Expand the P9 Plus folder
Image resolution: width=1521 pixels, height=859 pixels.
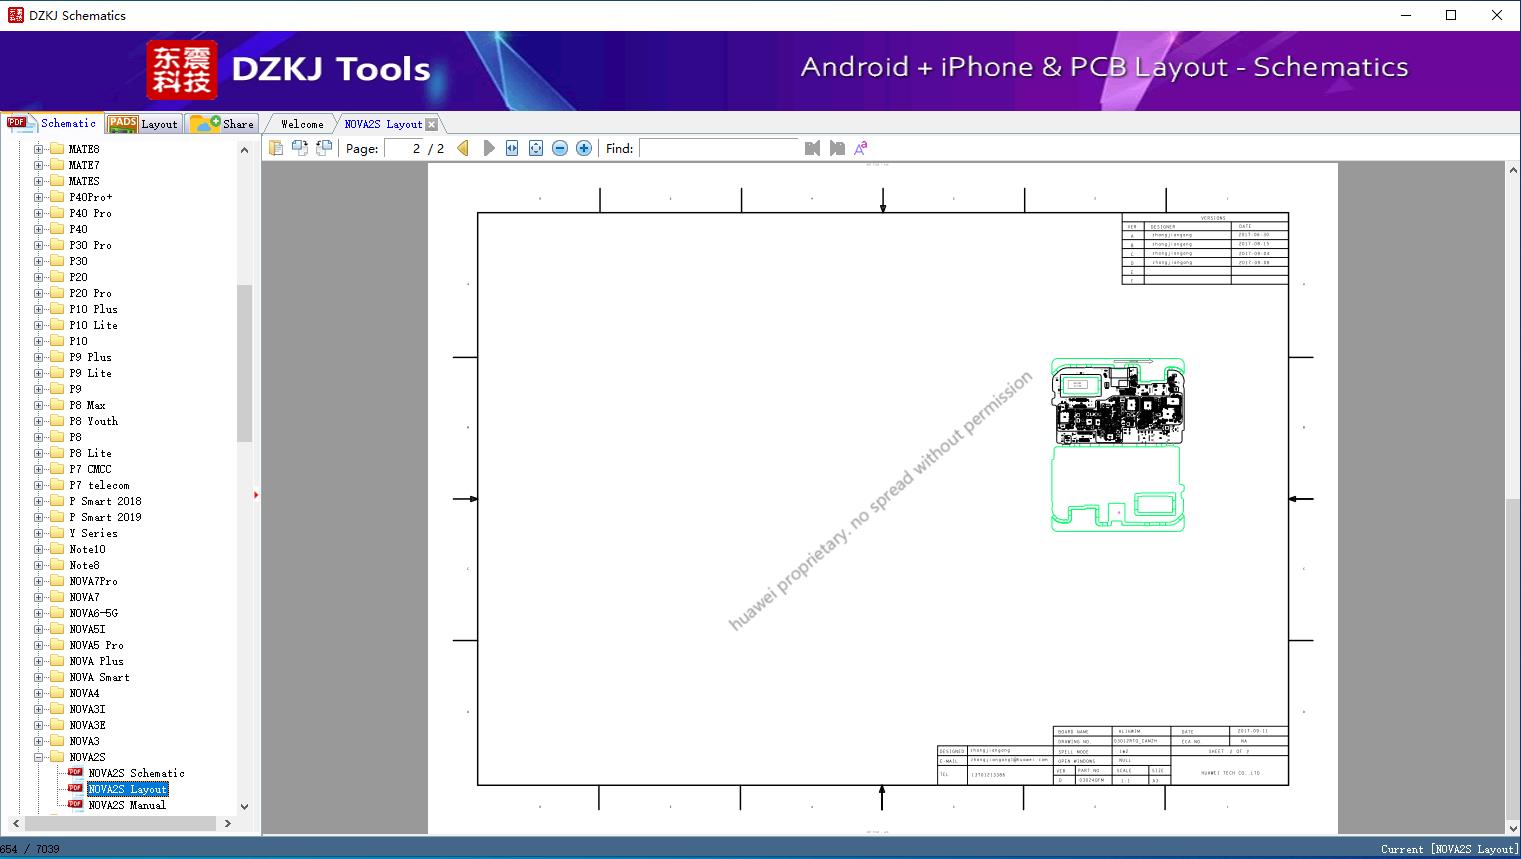click(x=39, y=357)
